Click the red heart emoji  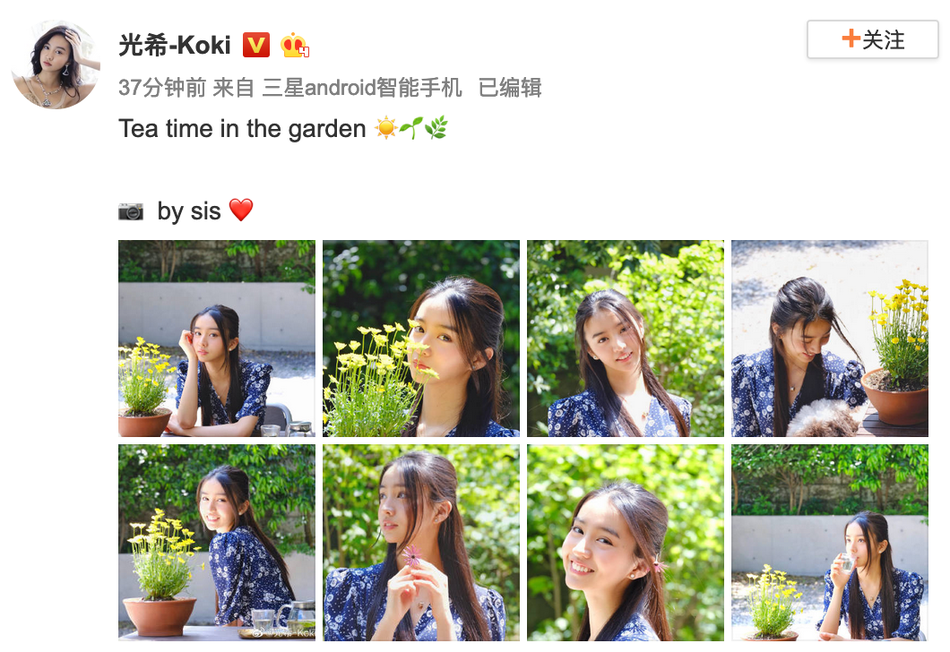(241, 210)
